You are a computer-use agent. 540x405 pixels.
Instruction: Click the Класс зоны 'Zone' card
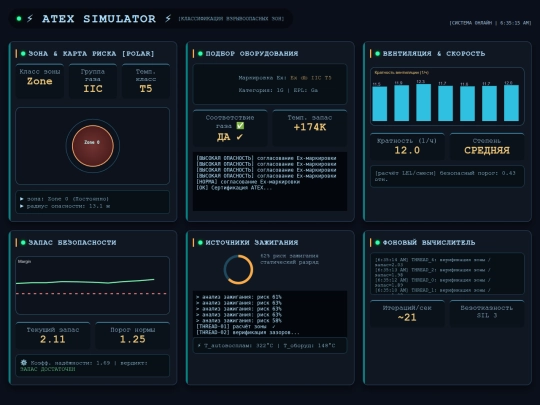[x=40, y=81]
